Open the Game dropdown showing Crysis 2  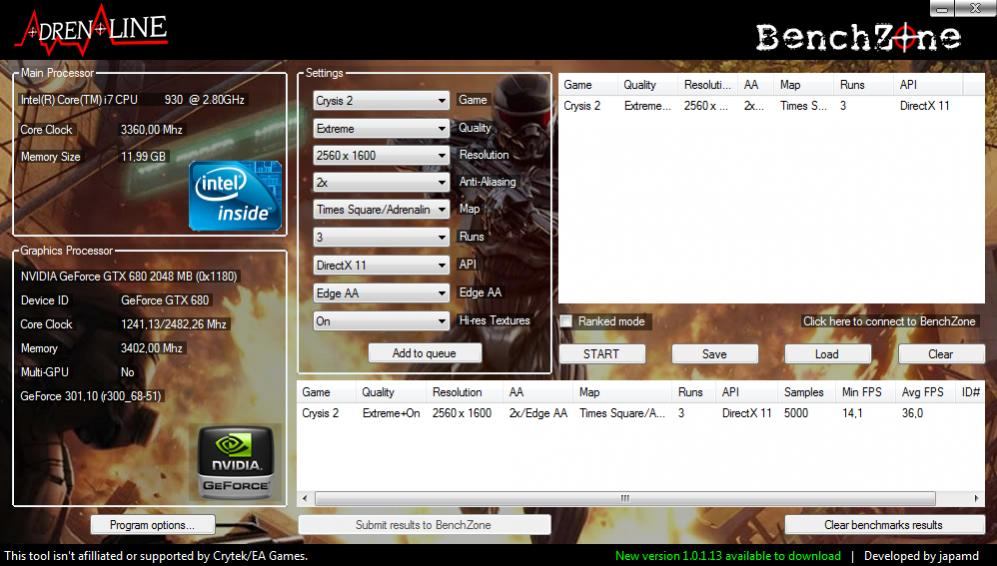(x=381, y=100)
